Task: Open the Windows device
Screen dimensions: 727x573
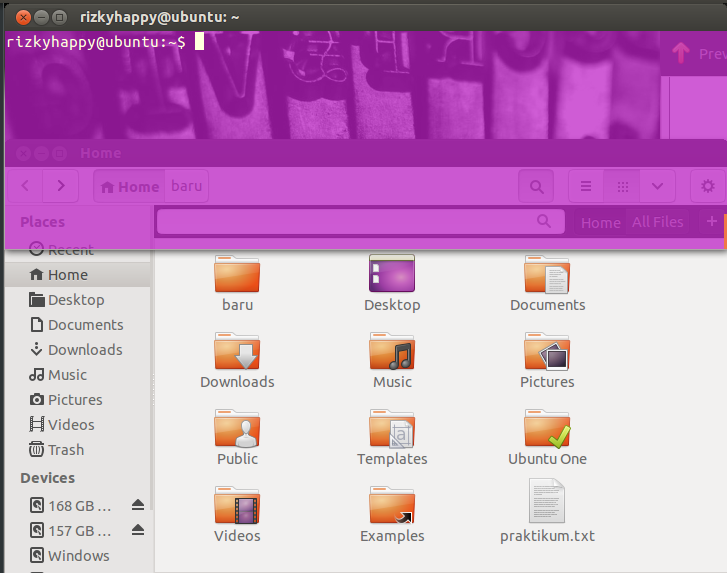Action: tap(70, 556)
